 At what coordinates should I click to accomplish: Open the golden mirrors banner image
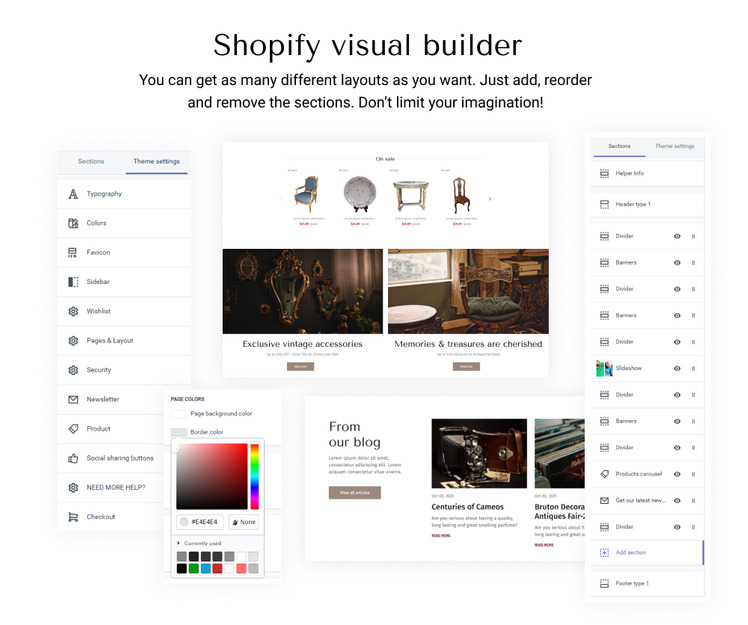click(302, 291)
